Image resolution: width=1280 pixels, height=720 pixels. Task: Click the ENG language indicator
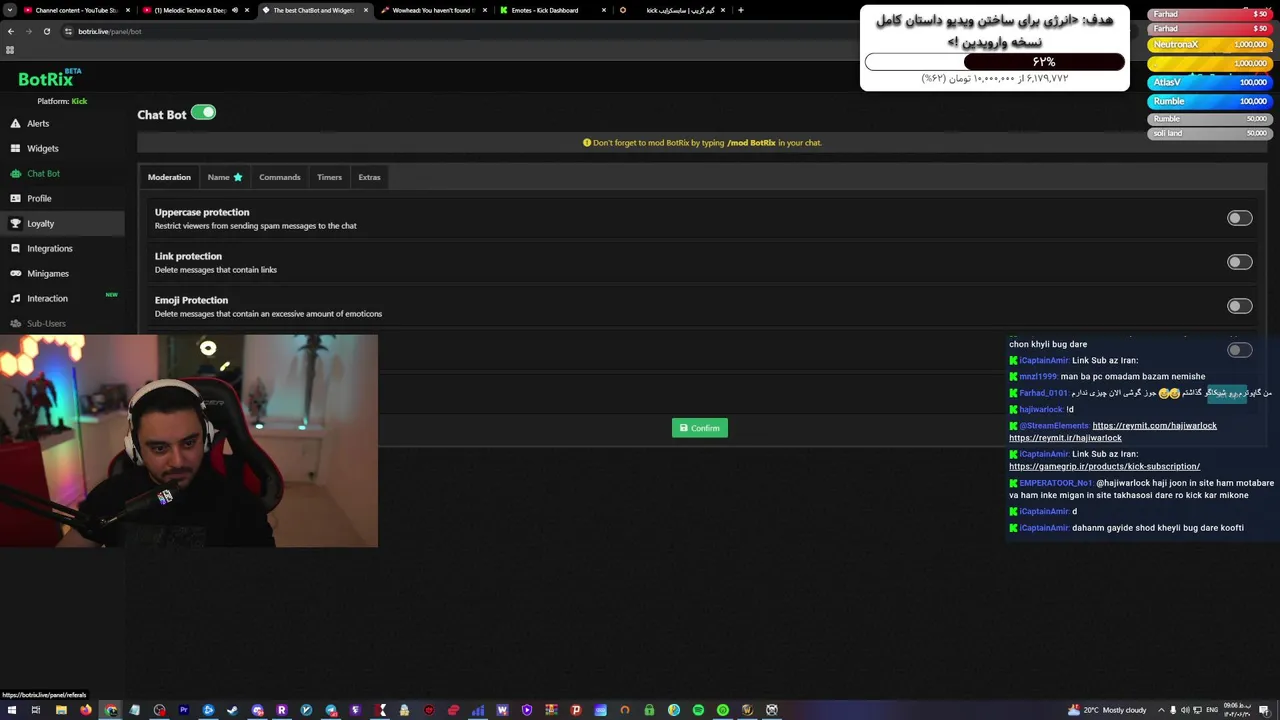pyautogui.click(x=1212, y=710)
